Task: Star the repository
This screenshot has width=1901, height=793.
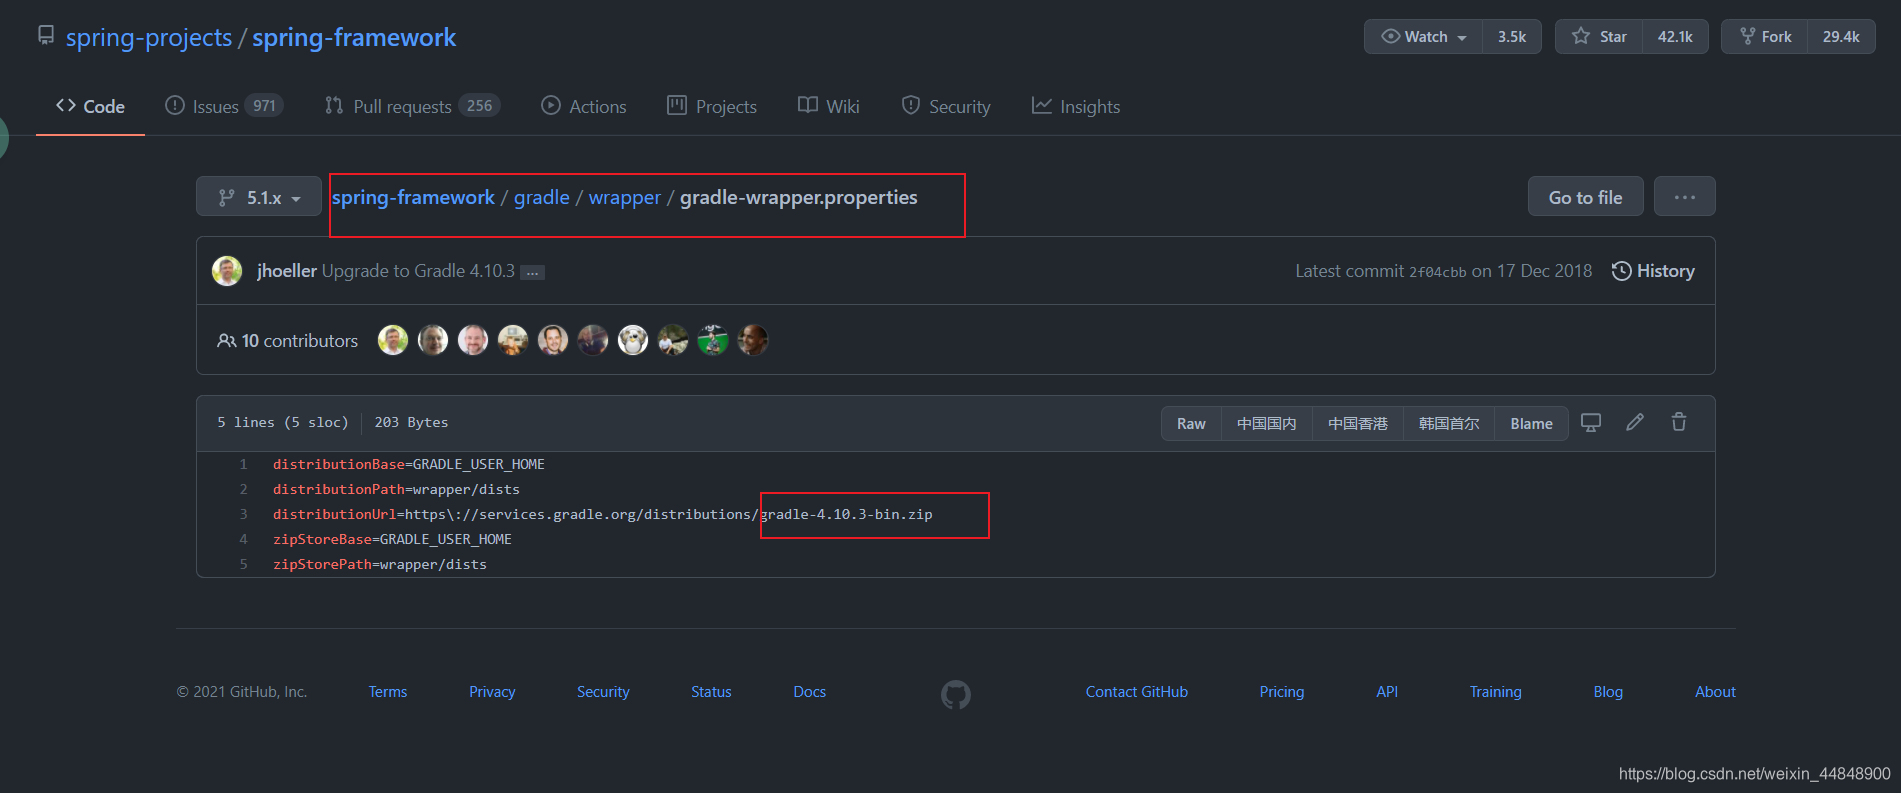Action: tap(1599, 37)
